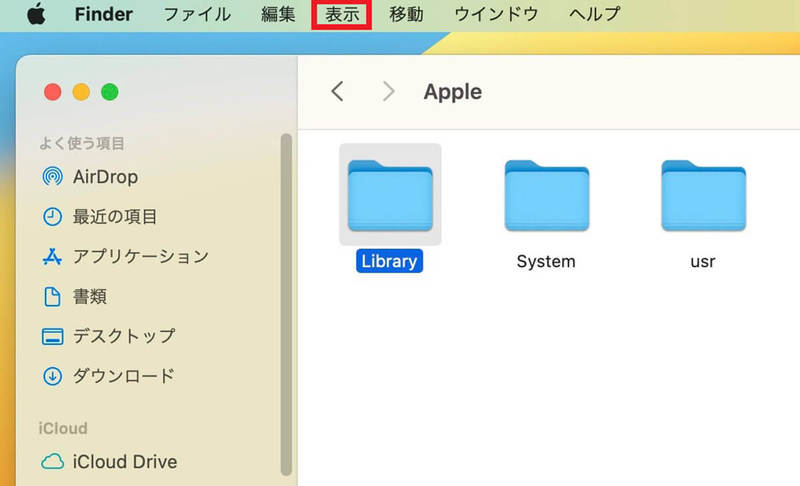Close the Finder window with red button
The image size is (800, 486).
coord(53,92)
